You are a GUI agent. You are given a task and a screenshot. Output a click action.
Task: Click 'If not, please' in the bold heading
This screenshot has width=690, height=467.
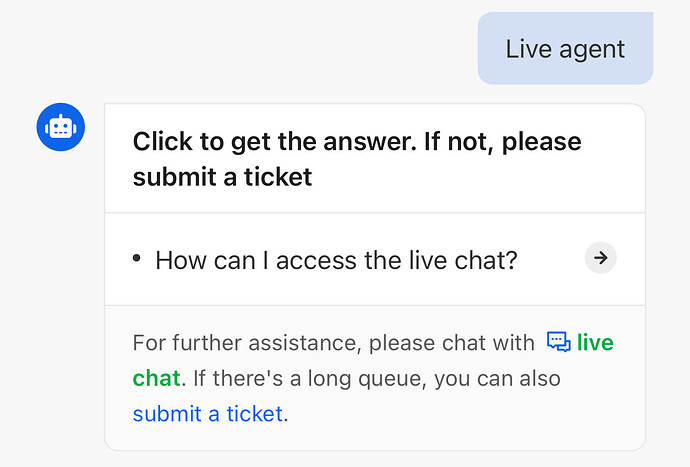(503, 142)
